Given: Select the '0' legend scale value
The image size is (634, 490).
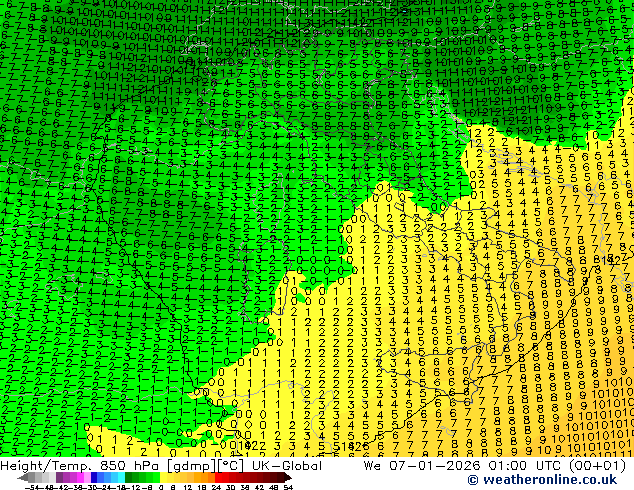Looking at the screenshot, I should tap(161, 488).
